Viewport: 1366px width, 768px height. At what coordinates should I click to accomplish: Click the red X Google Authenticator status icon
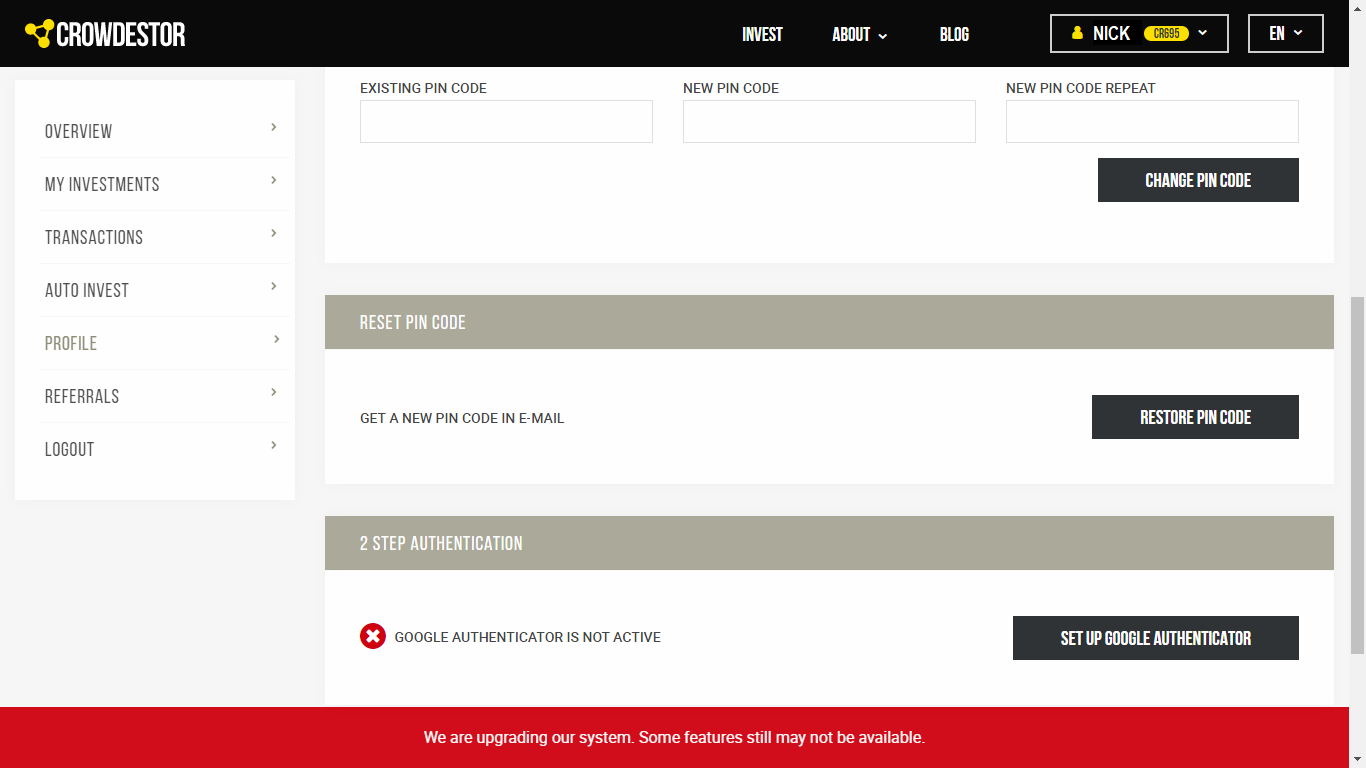(x=373, y=636)
